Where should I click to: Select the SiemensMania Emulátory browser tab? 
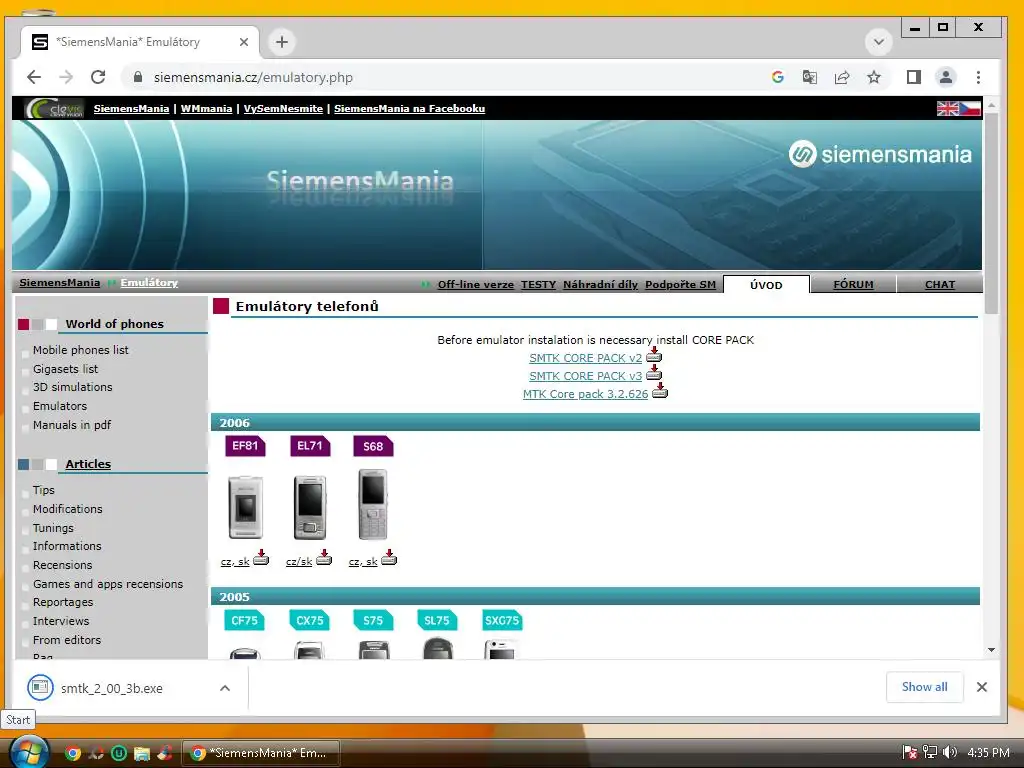(139, 42)
